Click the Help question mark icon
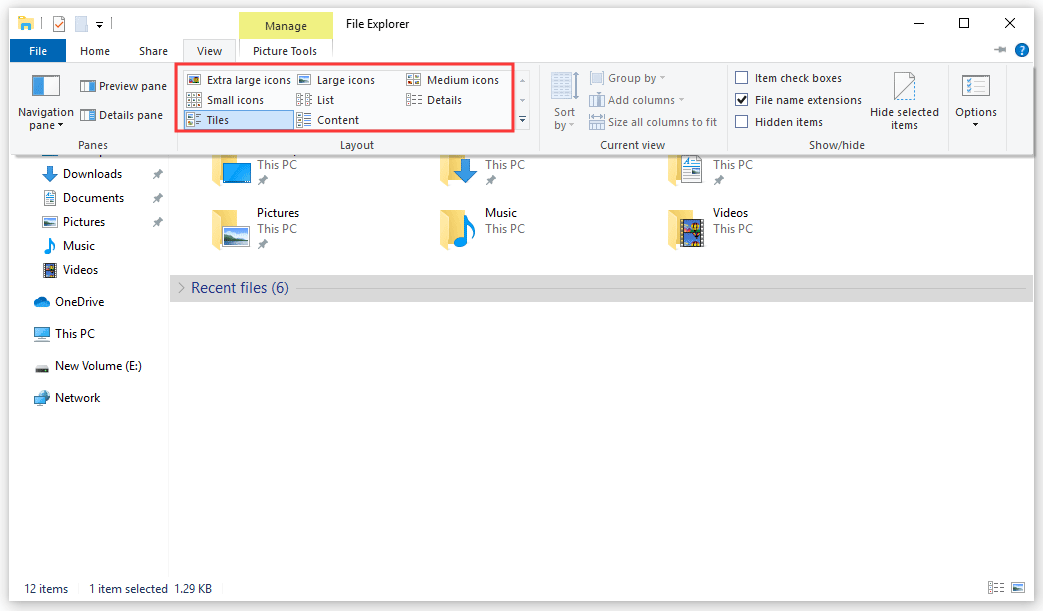The height and width of the screenshot is (611, 1043). (x=1022, y=50)
